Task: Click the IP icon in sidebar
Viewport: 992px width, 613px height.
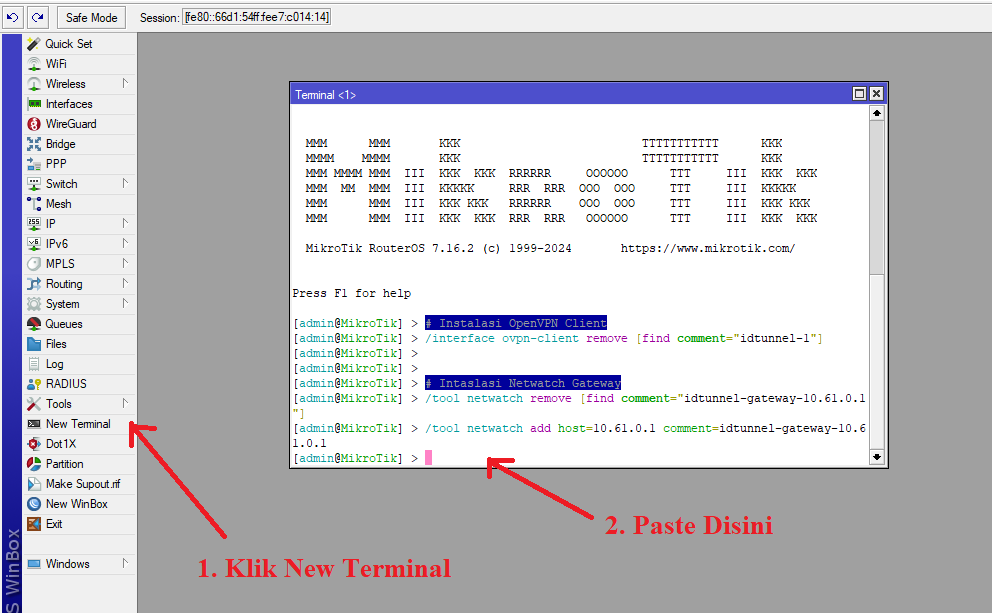Action: [x=34, y=224]
